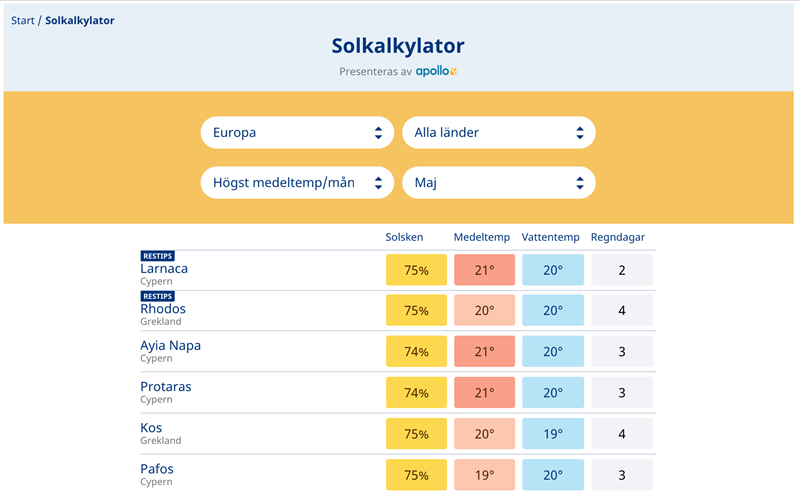The image size is (800, 494).
Task: Open the Pafos destination link
Action: (x=157, y=469)
